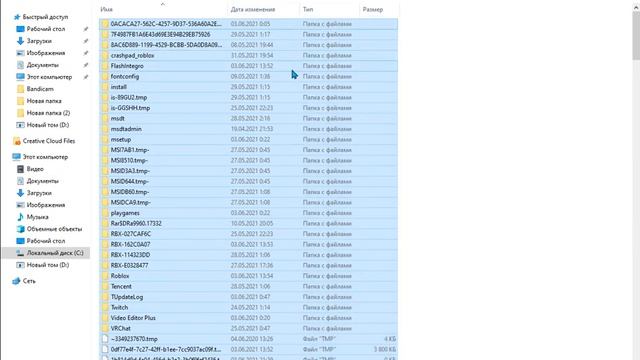
Task: Click folder icon of Roblox row
Action: (105, 276)
